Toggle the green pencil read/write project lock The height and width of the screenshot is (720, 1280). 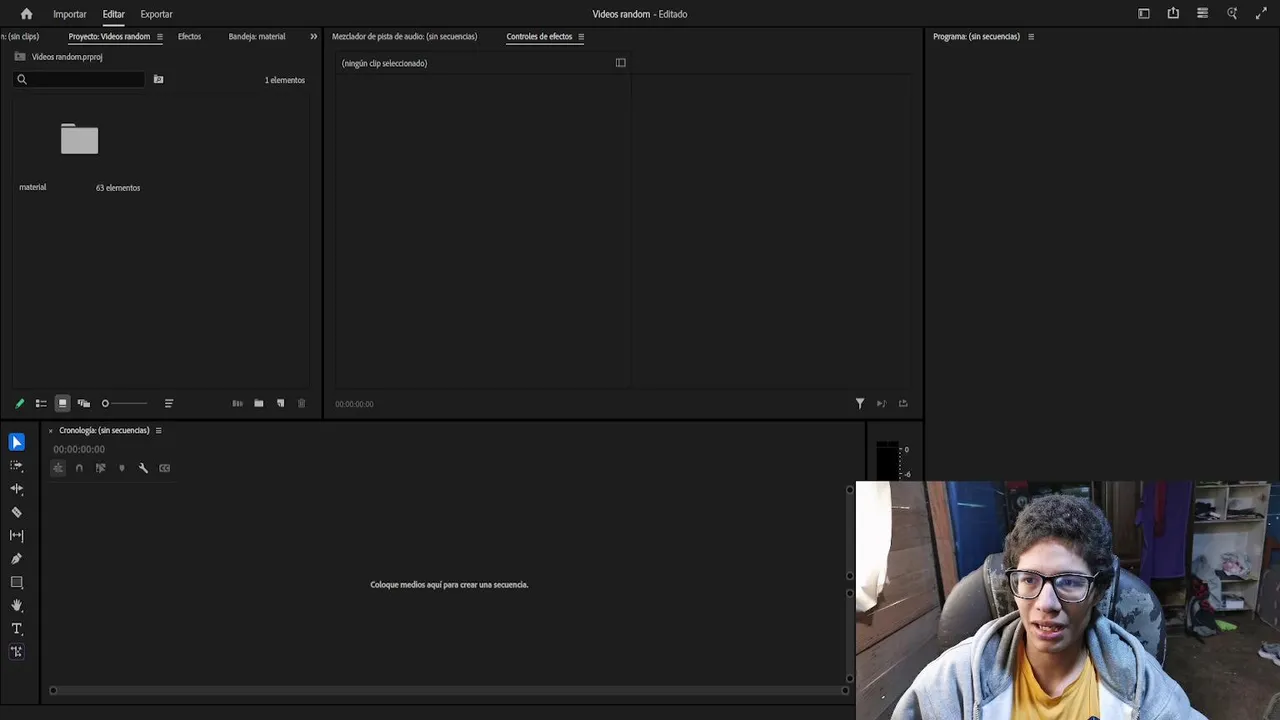(19, 404)
